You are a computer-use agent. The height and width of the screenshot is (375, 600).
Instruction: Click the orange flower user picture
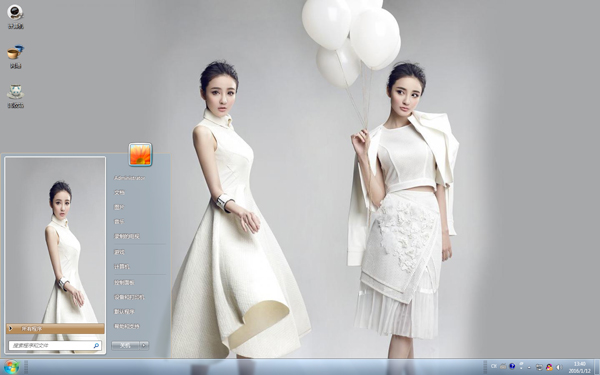(x=140, y=155)
